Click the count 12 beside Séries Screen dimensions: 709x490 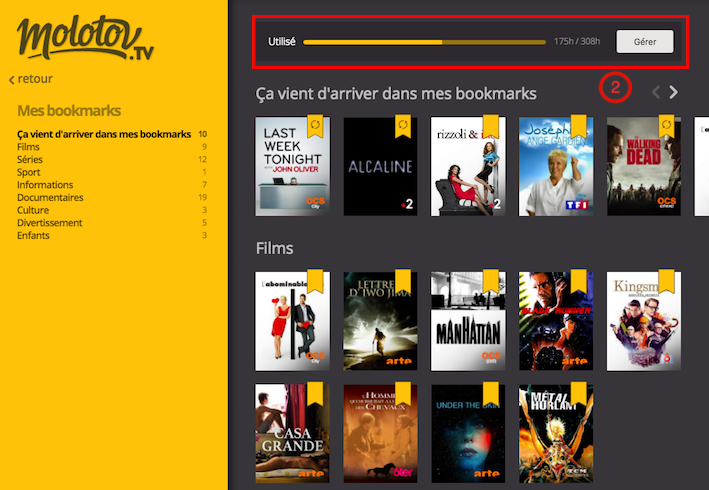(203, 160)
